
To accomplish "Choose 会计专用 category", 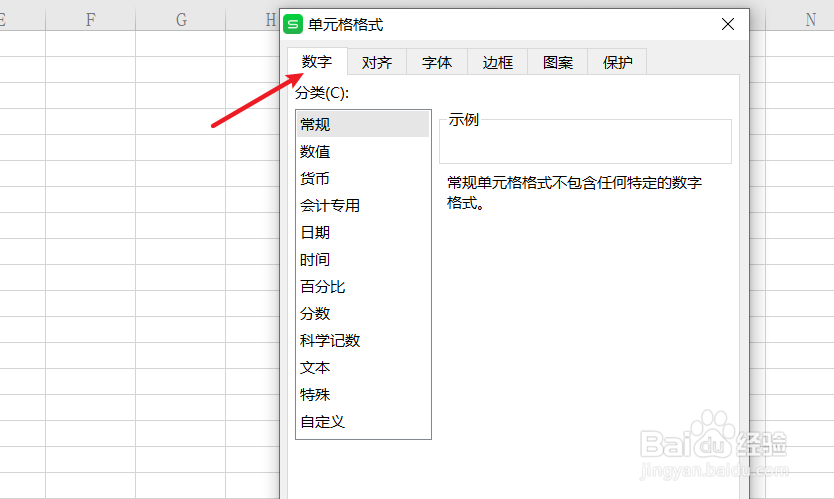I will (x=363, y=205).
